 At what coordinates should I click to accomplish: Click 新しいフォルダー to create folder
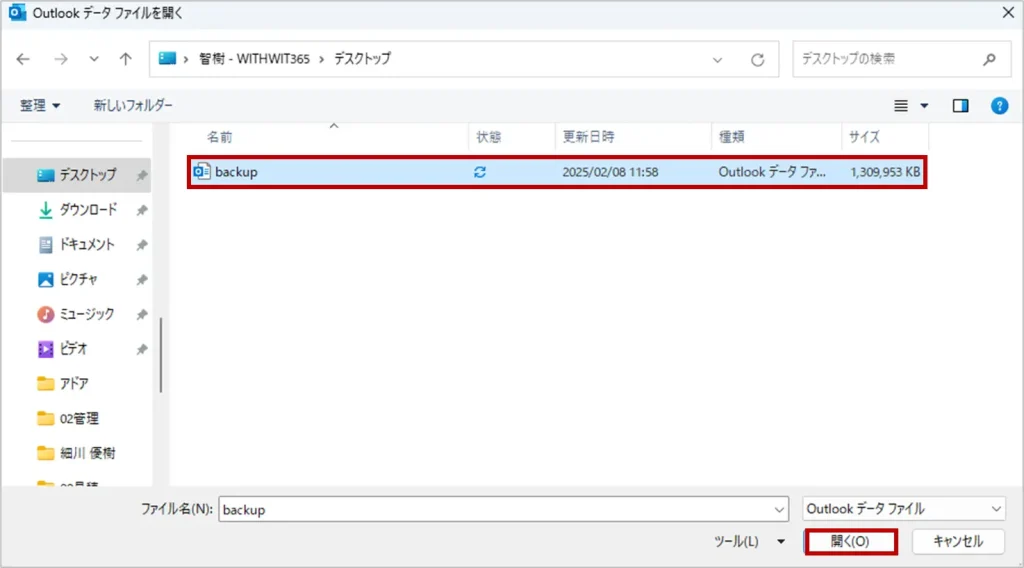click(133, 106)
